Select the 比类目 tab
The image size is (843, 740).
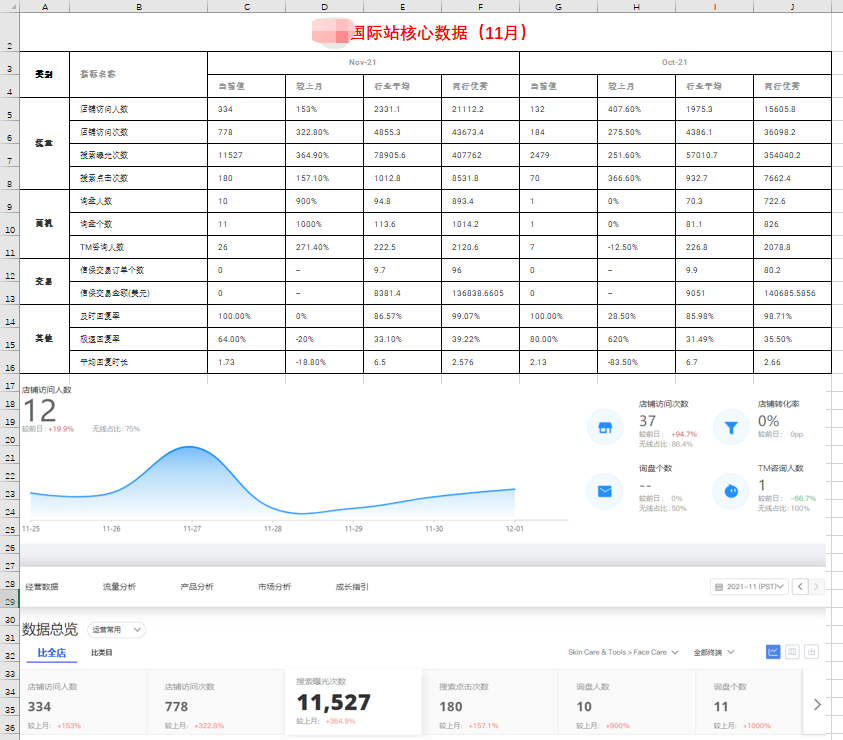(x=102, y=653)
